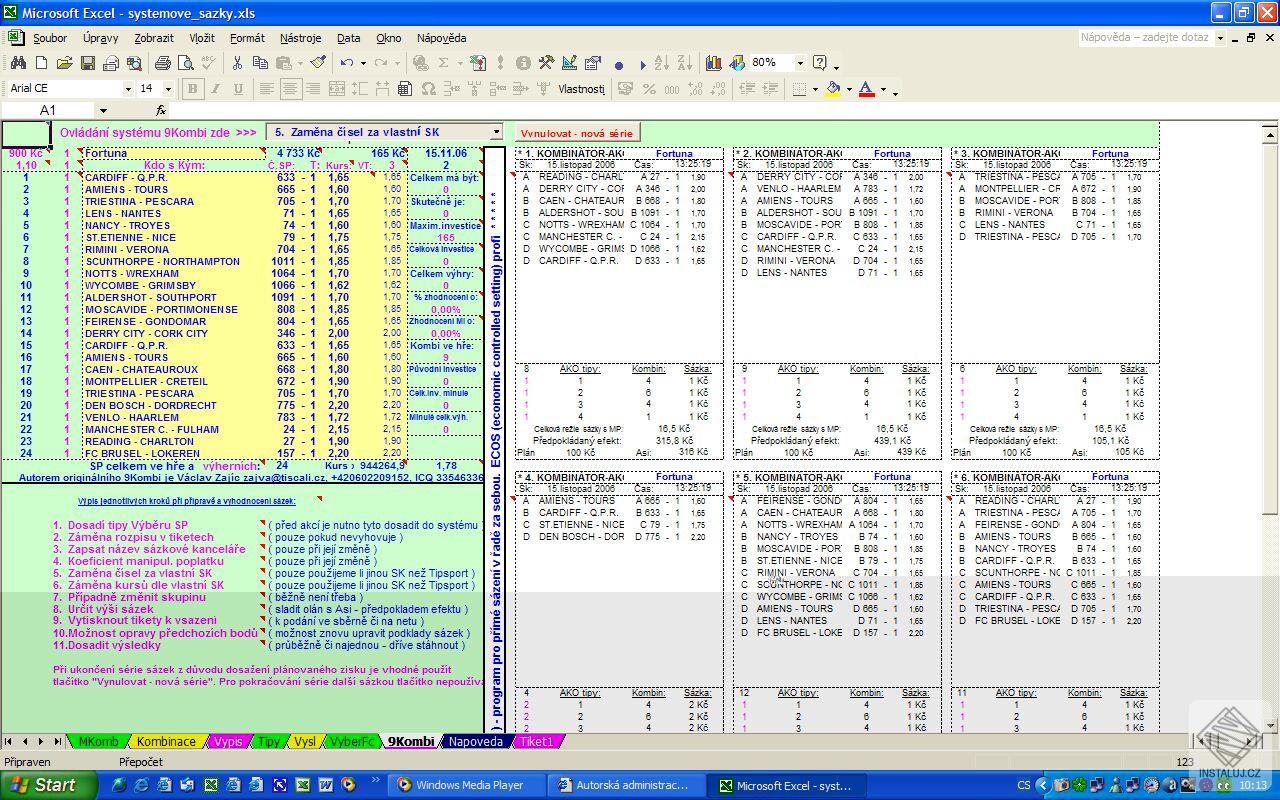Open the Formát menu
Screen dimensions: 1280x800
(x=247, y=38)
